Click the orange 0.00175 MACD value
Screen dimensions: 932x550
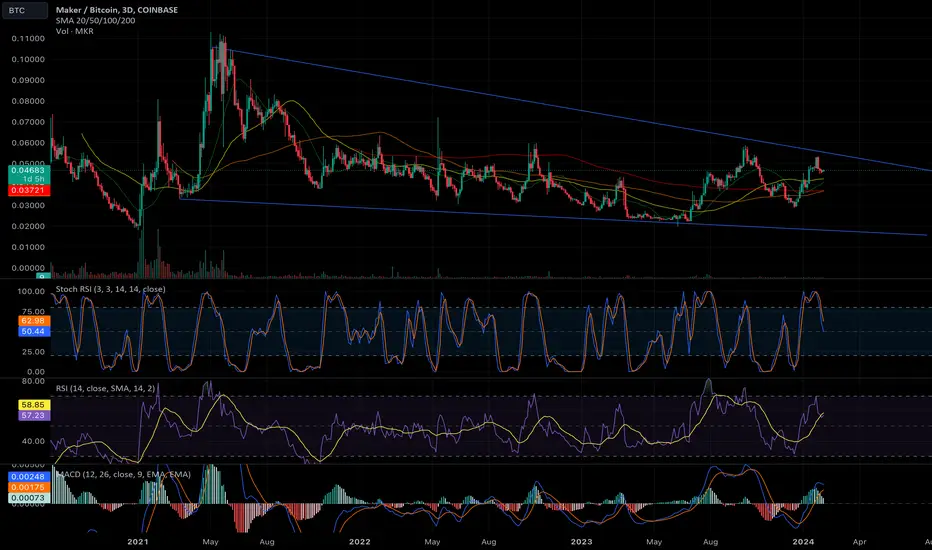coord(28,488)
